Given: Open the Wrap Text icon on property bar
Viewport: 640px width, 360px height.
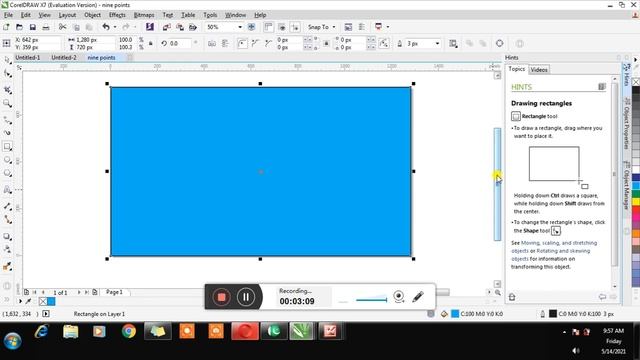Looking at the screenshot, I should pos(453,43).
